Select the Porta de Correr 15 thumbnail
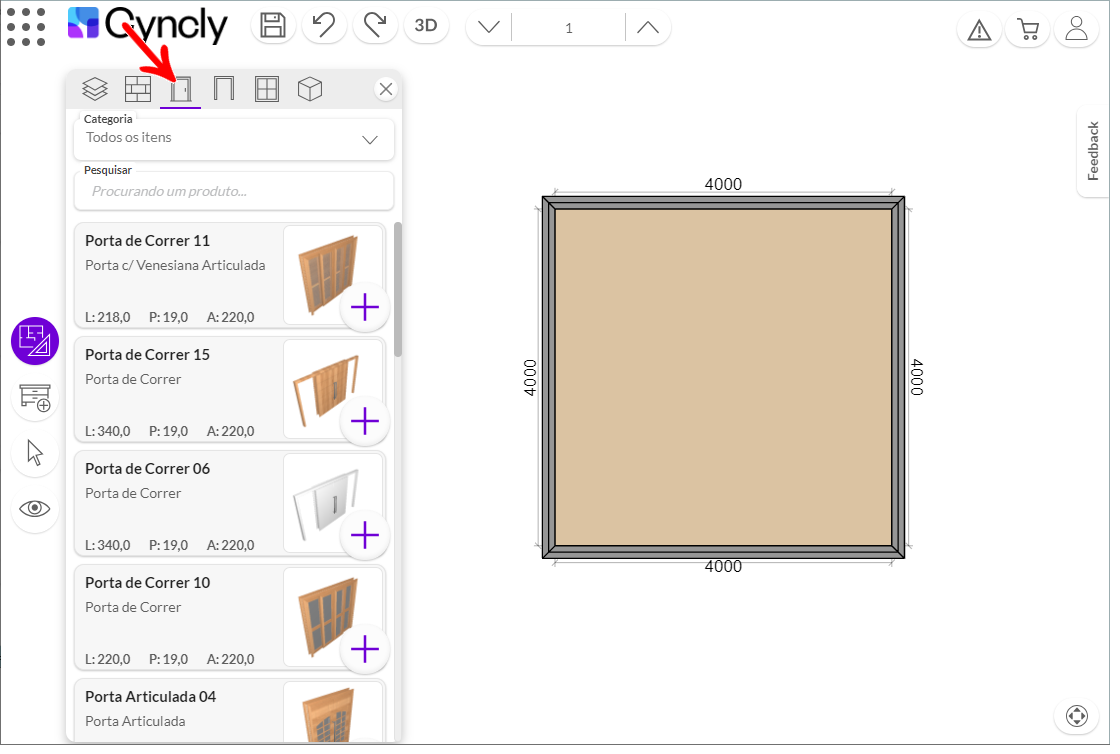 click(333, 389)
